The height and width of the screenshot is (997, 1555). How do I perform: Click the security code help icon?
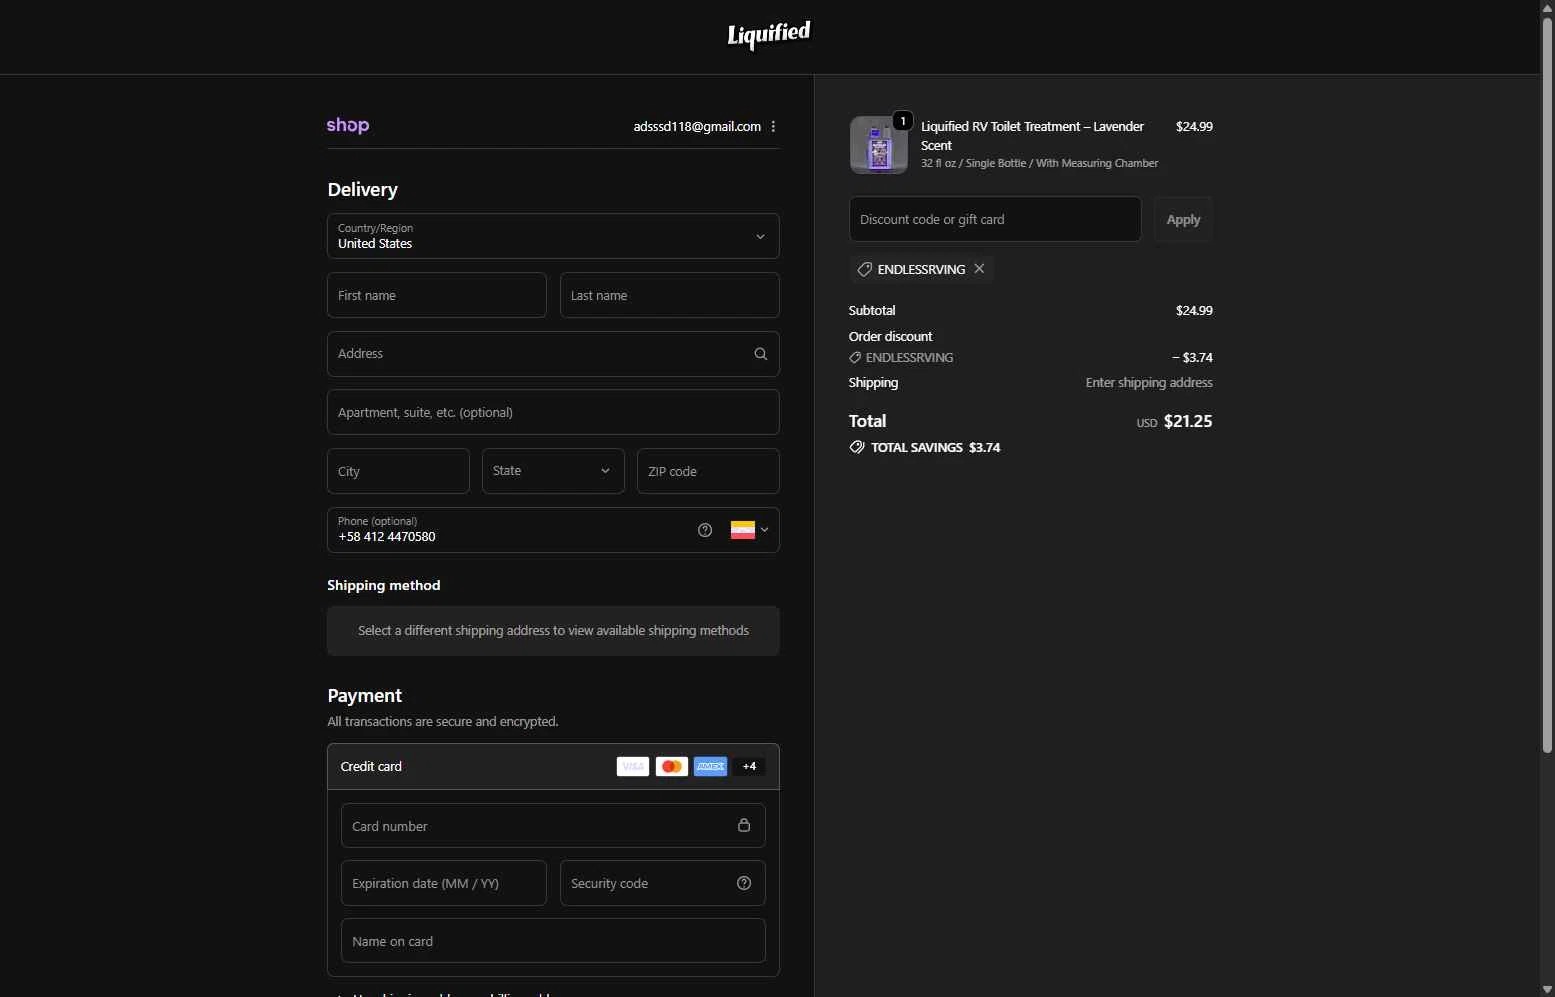[x=744, y=883]
